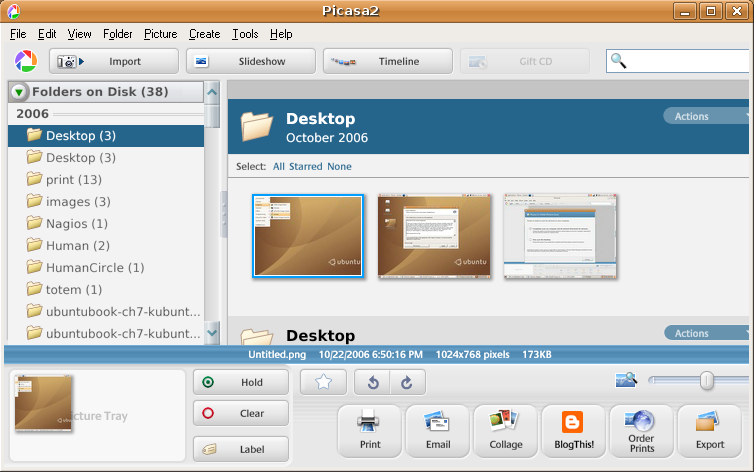The image size is (754, 472).
Task: Click the Print button
Action: (370, 431)
